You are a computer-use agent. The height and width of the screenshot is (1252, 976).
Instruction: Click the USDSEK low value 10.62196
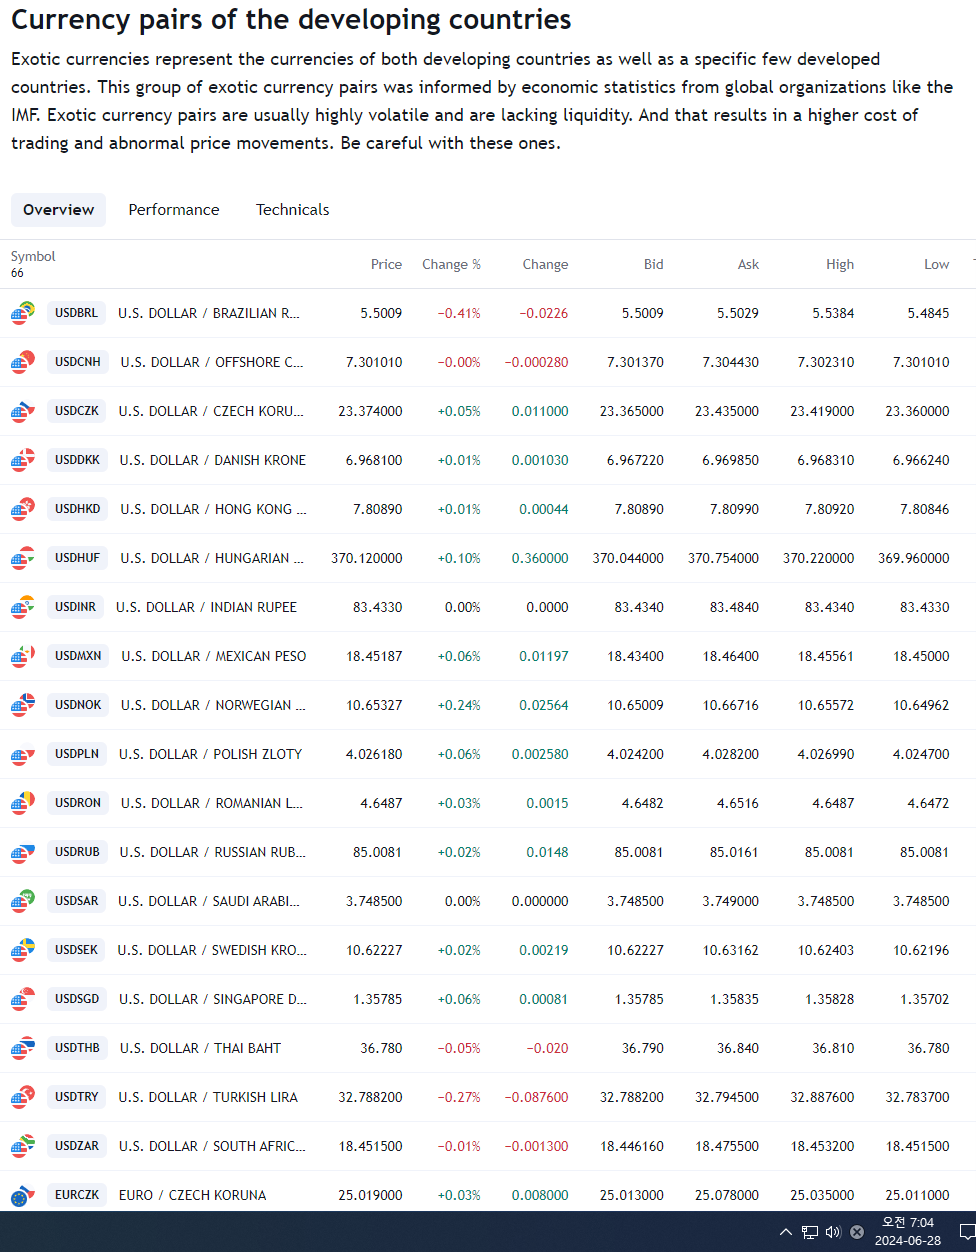point(921,950)
